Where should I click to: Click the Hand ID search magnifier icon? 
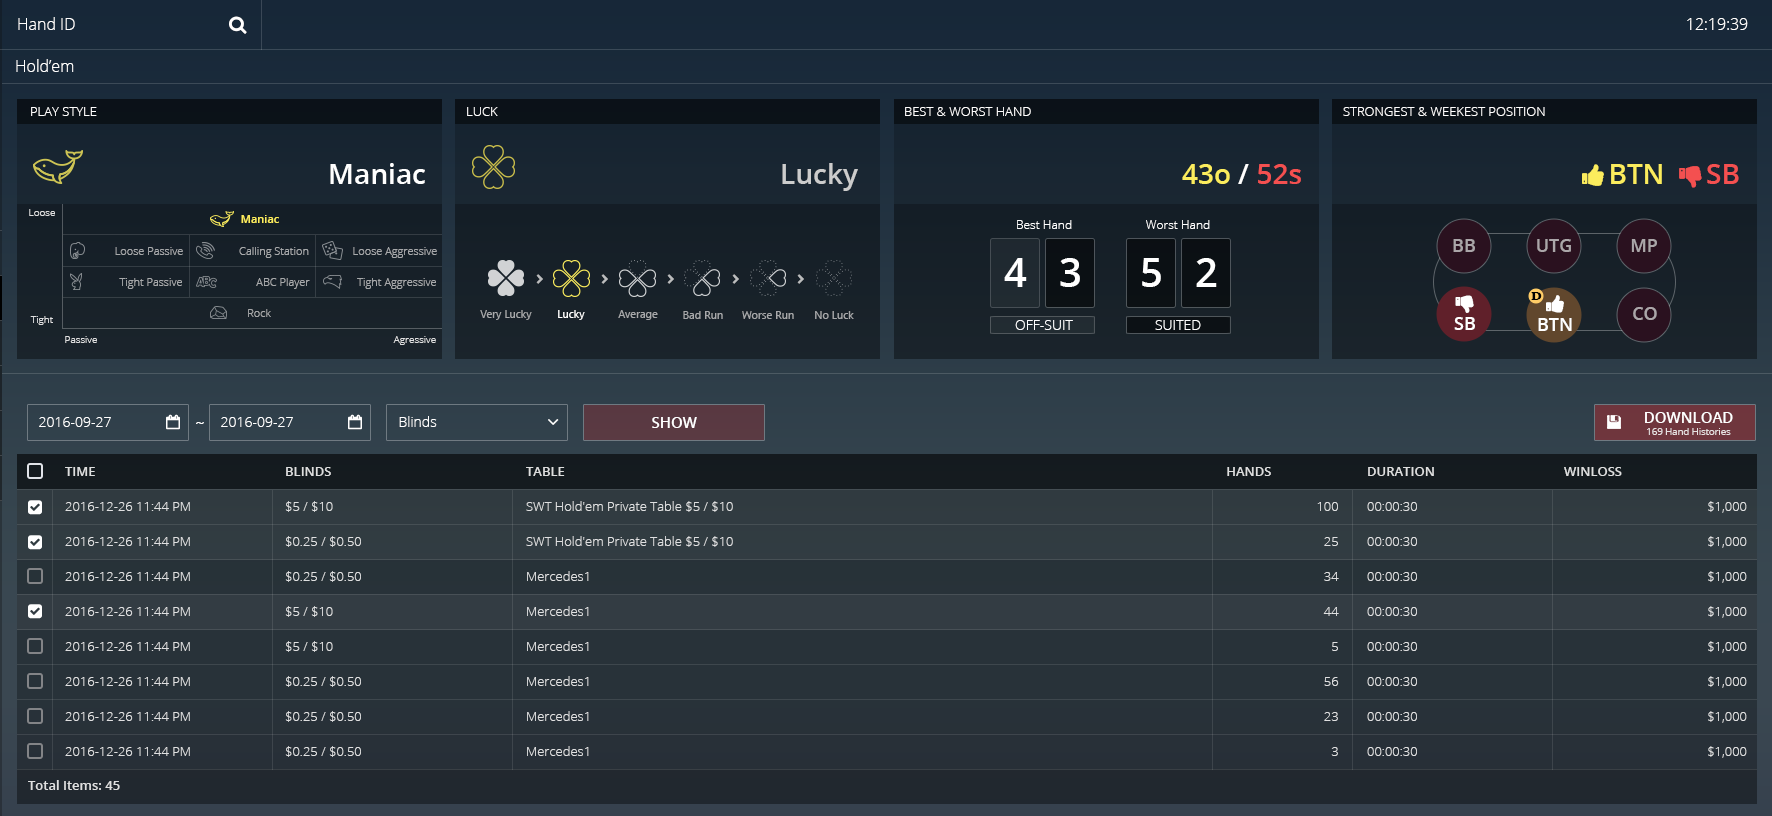click(x=237, y=25)
